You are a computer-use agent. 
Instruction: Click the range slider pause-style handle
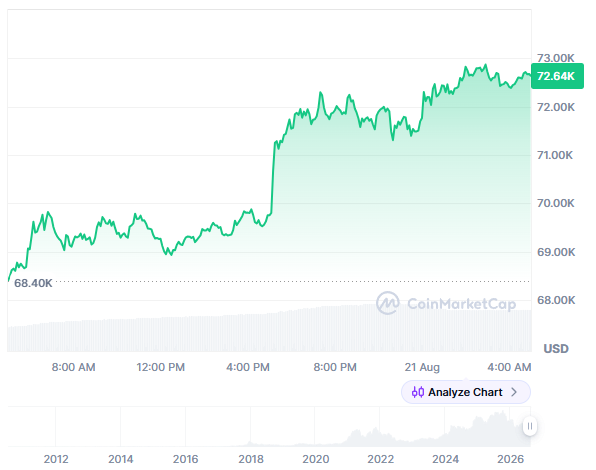(x=529, y=426)
